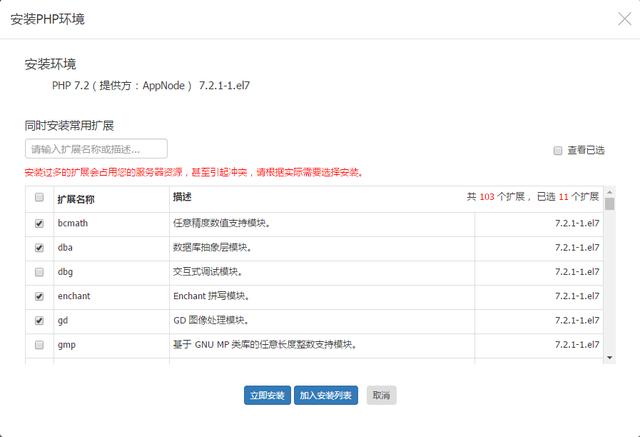Viewport: 640px width, 437px height.
Task: Click the 立即安装 button
Action: [267, 395]
